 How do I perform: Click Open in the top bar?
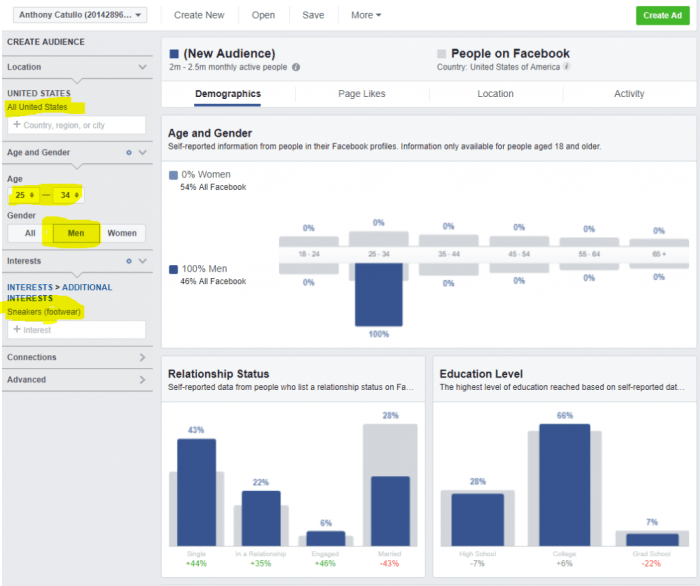[263, 15]
